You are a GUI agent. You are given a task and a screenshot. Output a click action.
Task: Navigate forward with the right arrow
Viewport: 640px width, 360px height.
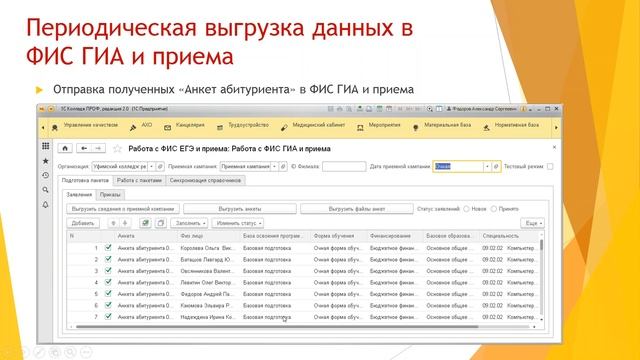(98, 148)
